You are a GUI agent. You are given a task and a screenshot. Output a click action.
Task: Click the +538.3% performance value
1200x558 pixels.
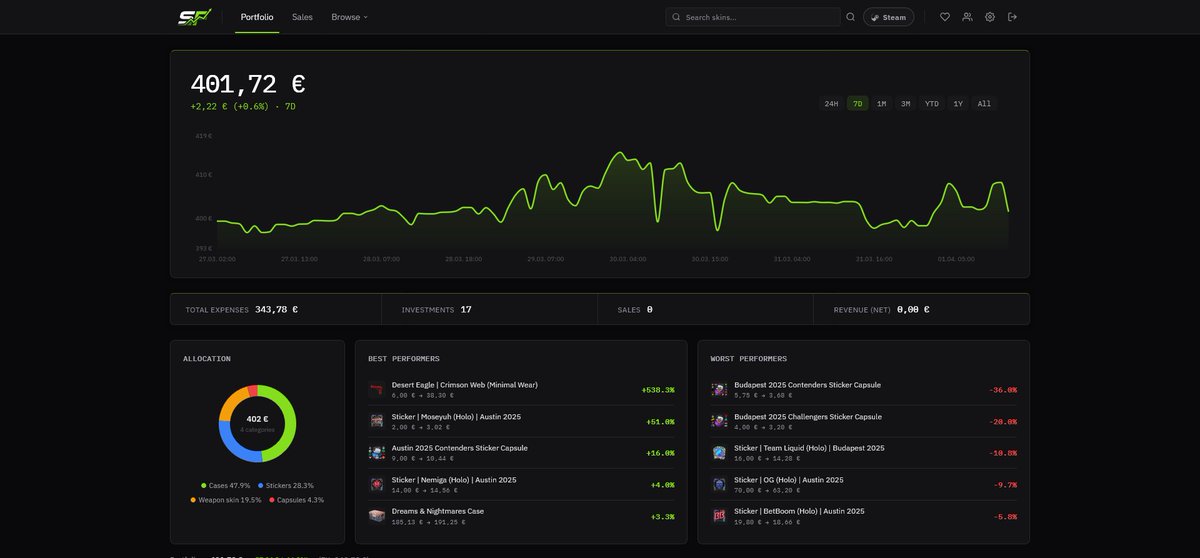(x=658, y=390)
